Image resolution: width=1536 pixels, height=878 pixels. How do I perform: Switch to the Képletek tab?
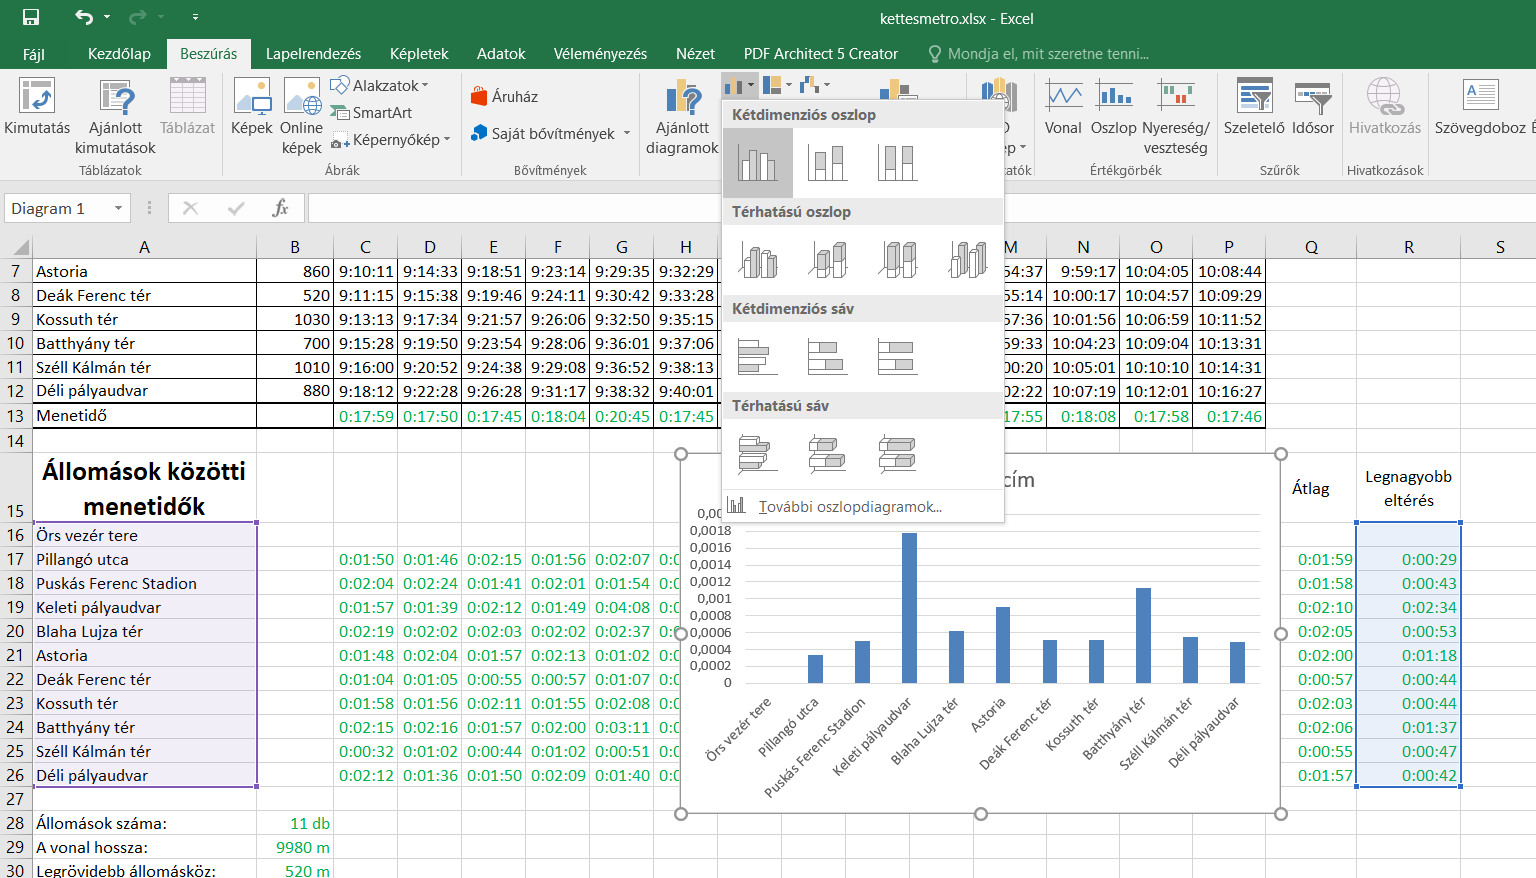419,54
